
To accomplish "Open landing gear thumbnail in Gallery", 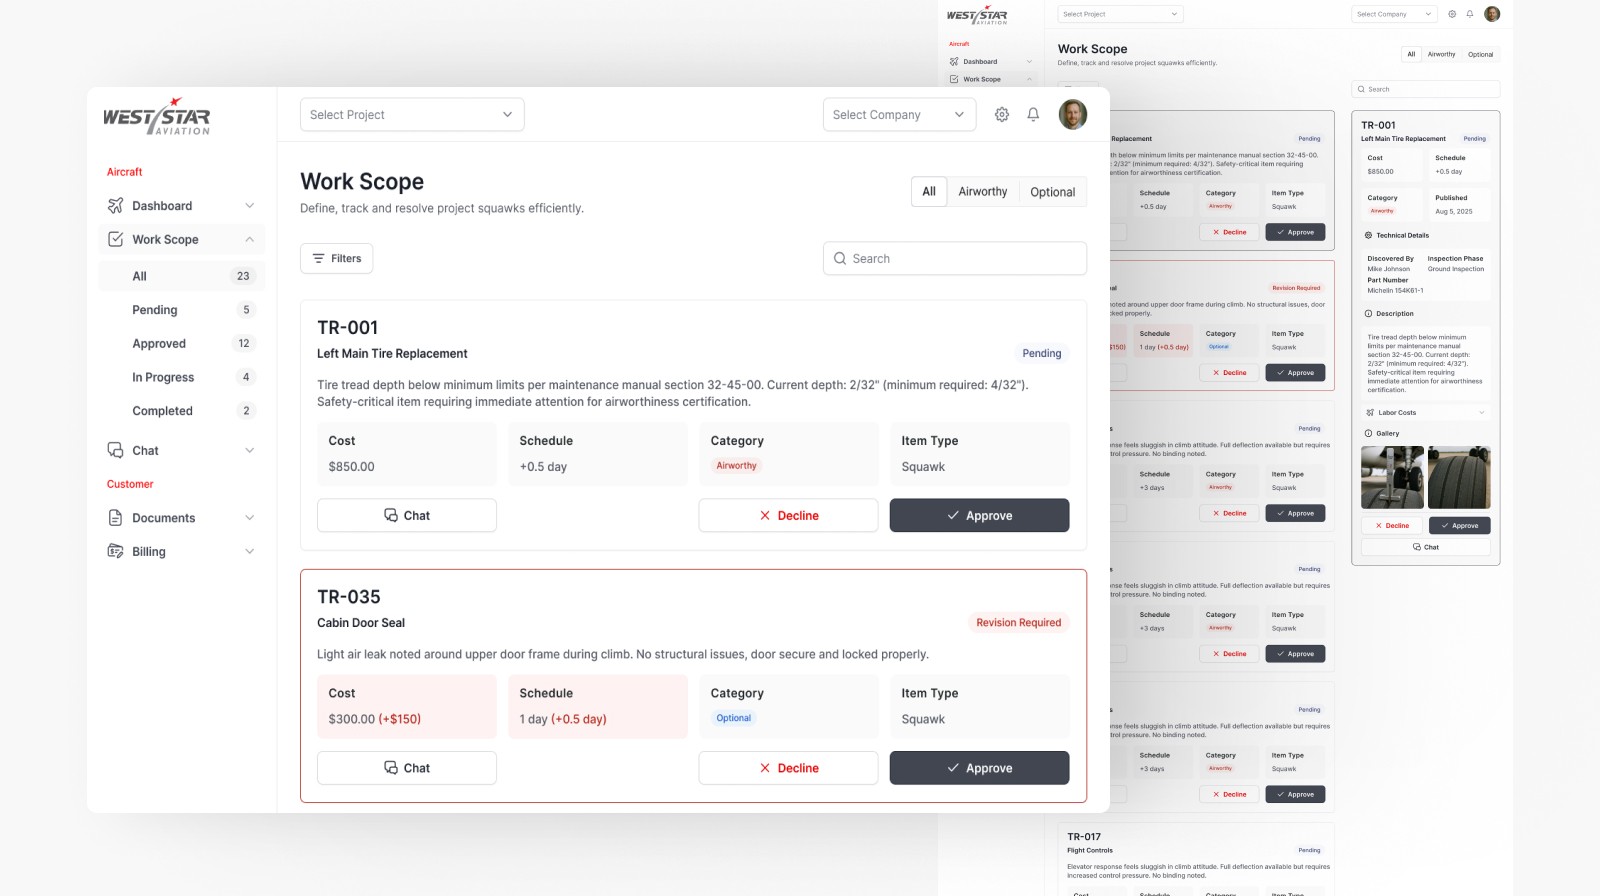I will 1392,477.
